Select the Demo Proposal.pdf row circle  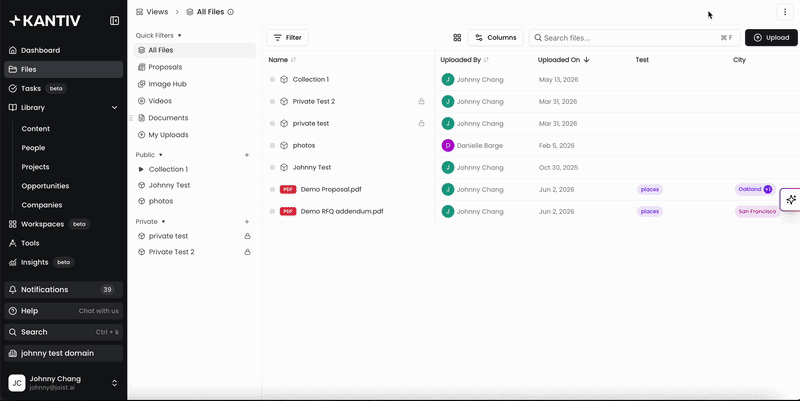pyautogui.click(x=272, y=189)
